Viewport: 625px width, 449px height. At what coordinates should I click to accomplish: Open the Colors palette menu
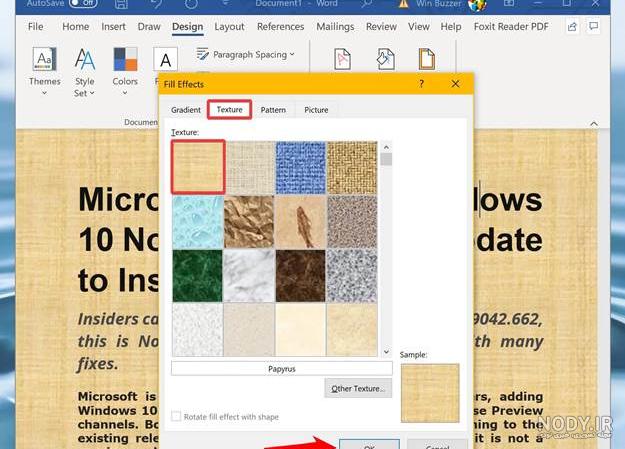click(x=125, y=70)
